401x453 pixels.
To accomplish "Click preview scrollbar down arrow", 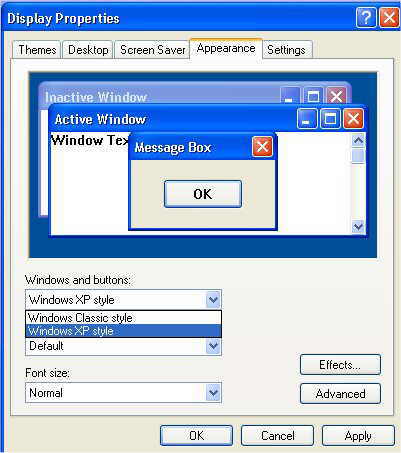I will click(x=358, y=227).
